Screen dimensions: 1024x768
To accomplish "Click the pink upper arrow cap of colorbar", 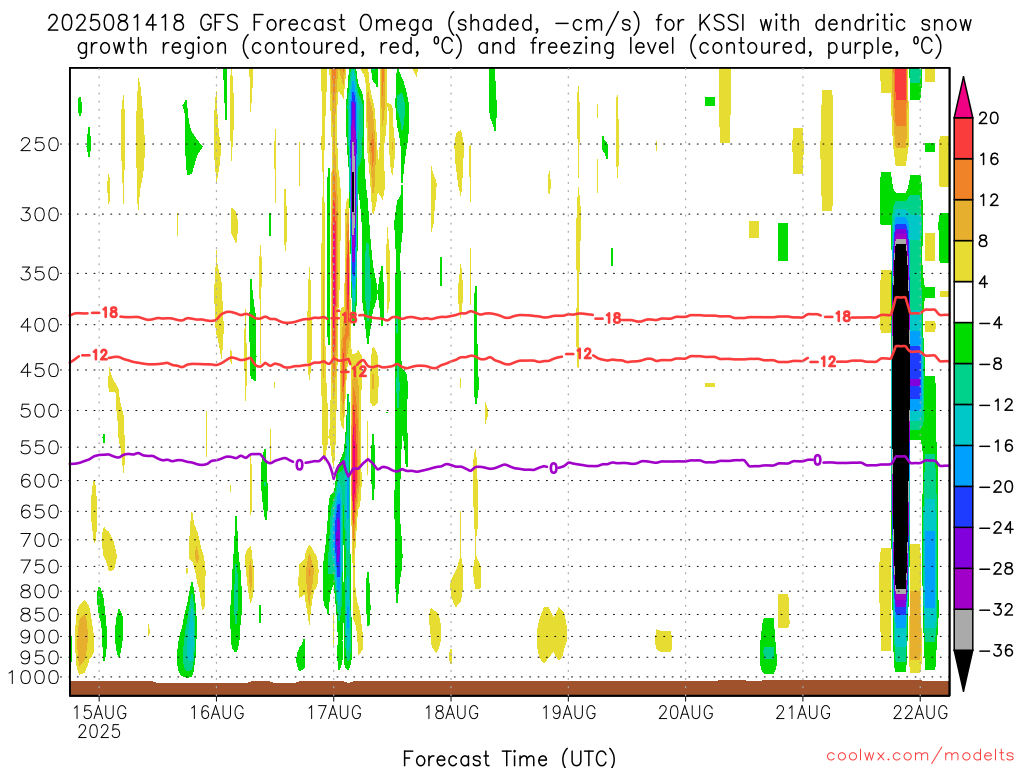I will [963, 99].
